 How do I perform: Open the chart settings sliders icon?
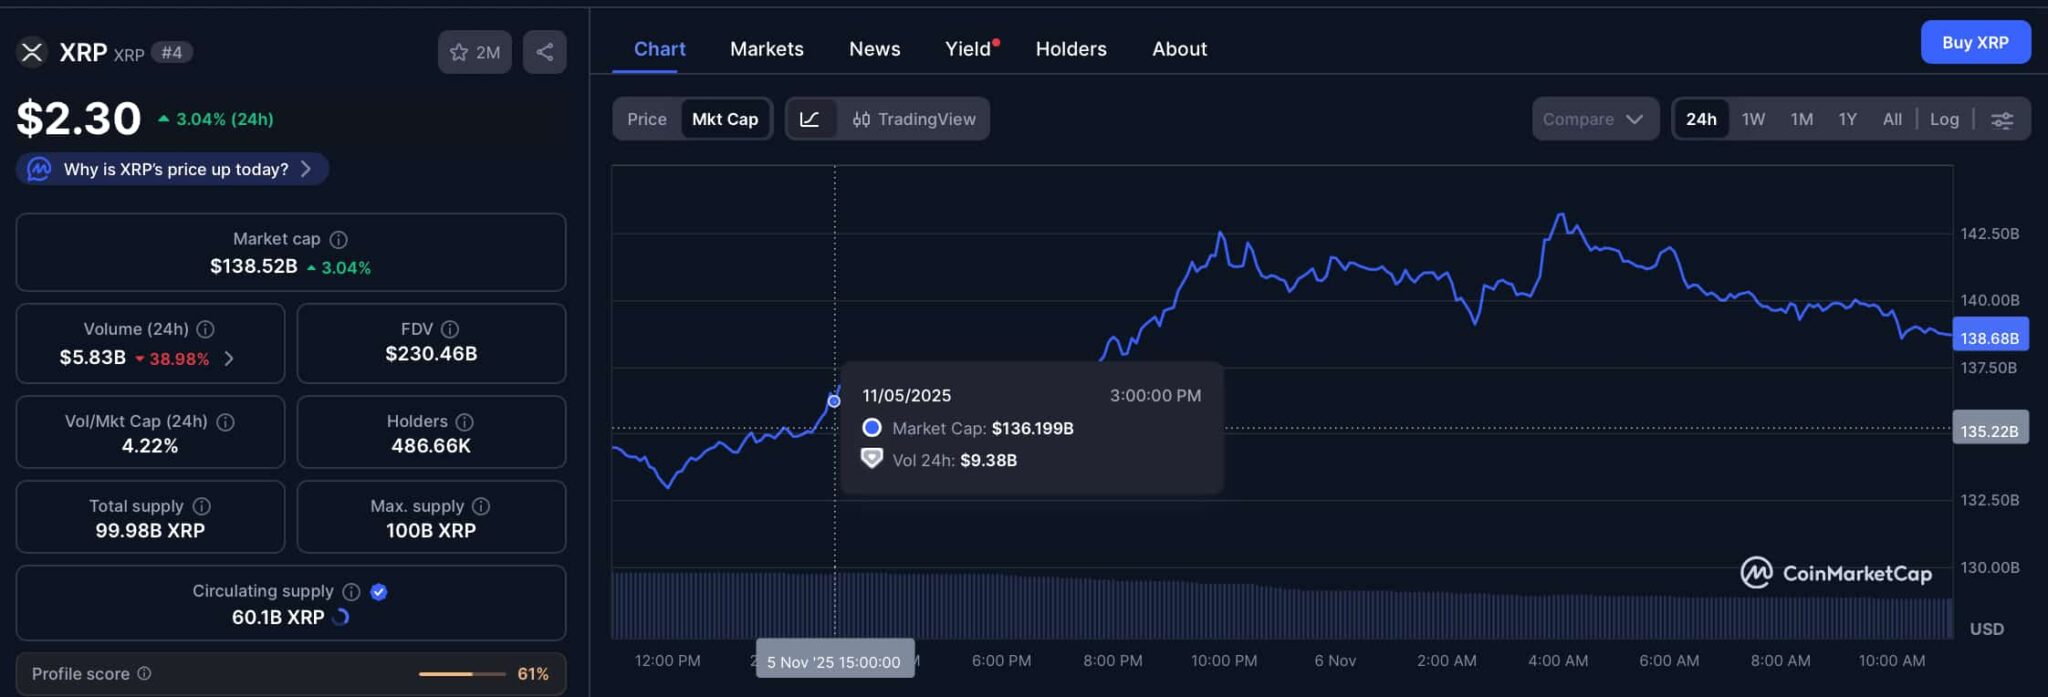click(2001, 120)
